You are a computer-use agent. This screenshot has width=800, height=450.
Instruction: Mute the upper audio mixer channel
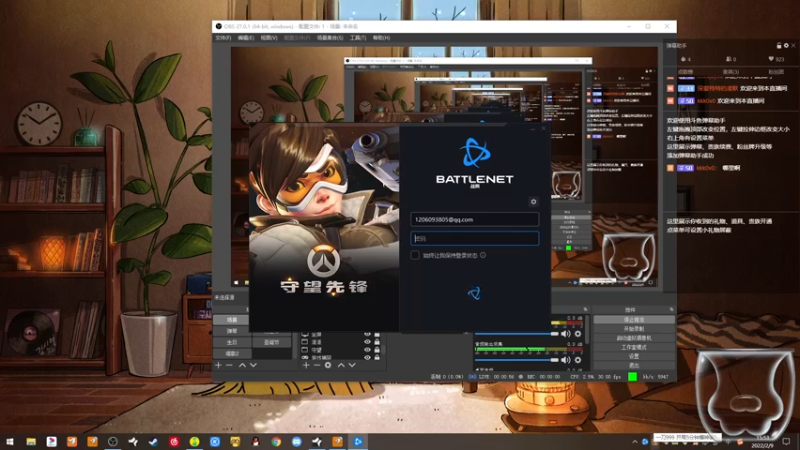point(565,334)
